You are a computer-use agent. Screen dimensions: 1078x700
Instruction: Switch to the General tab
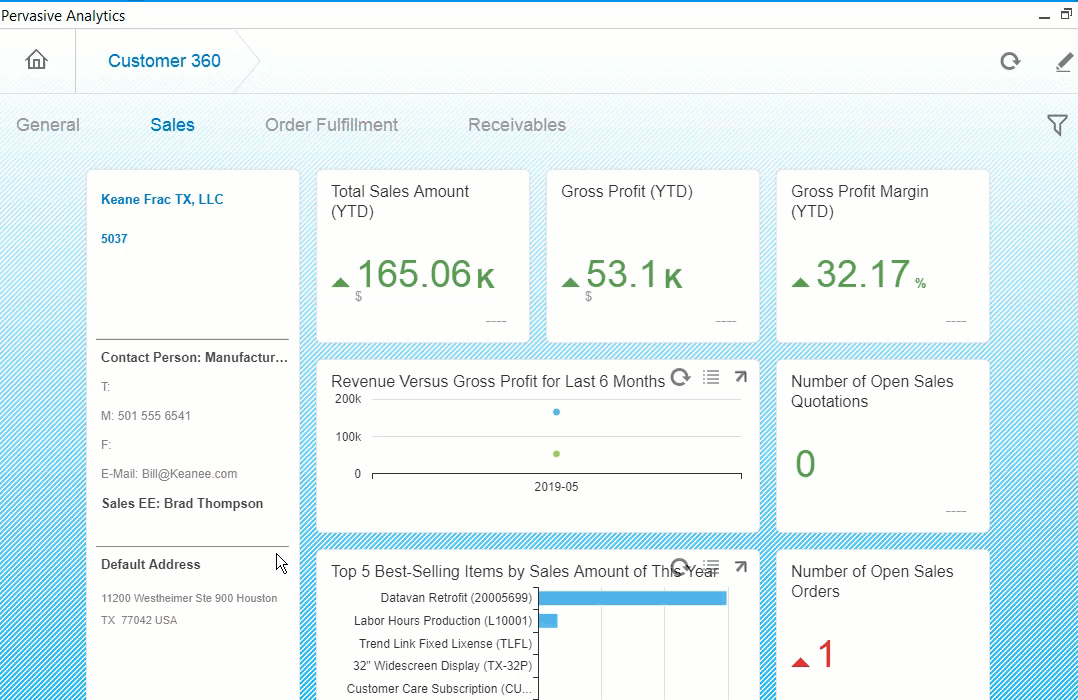(x=48, y=125)
